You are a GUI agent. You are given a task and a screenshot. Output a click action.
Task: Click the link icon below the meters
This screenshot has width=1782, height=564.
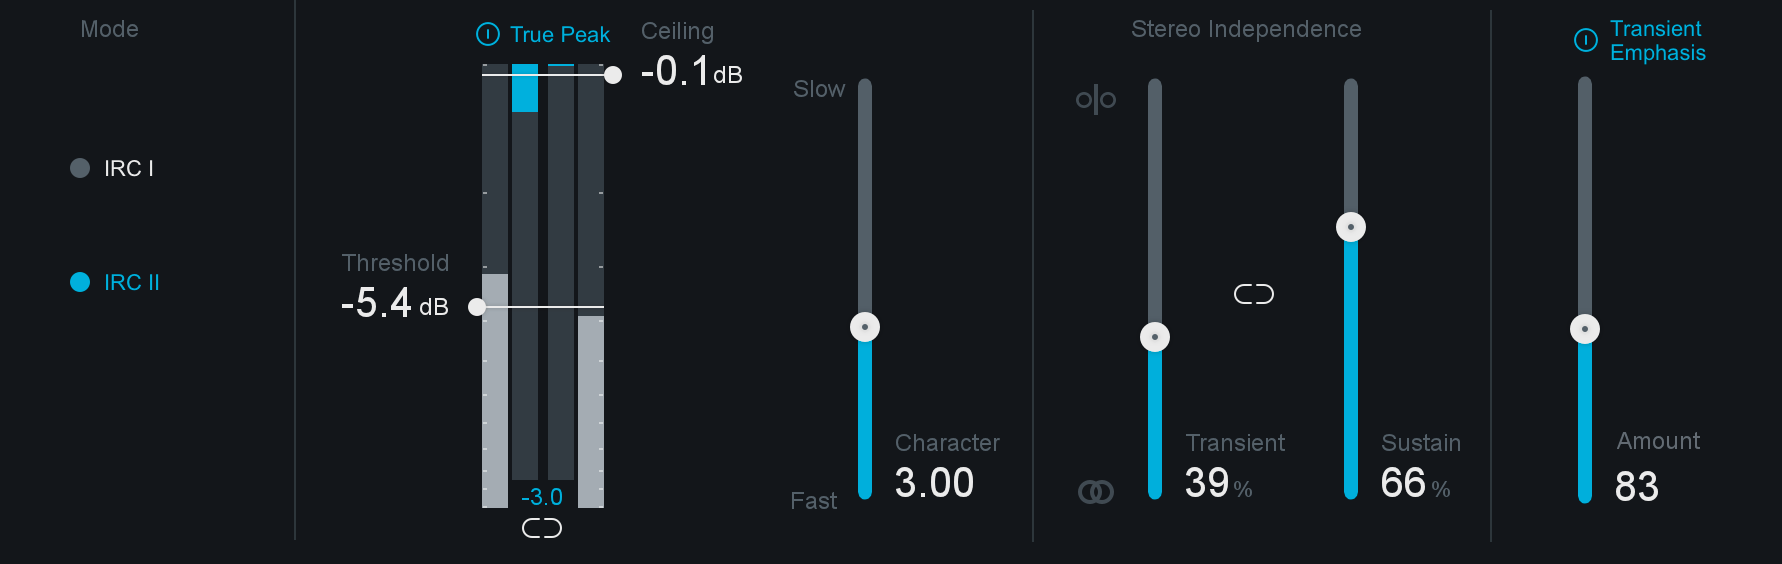click(542, 528)
